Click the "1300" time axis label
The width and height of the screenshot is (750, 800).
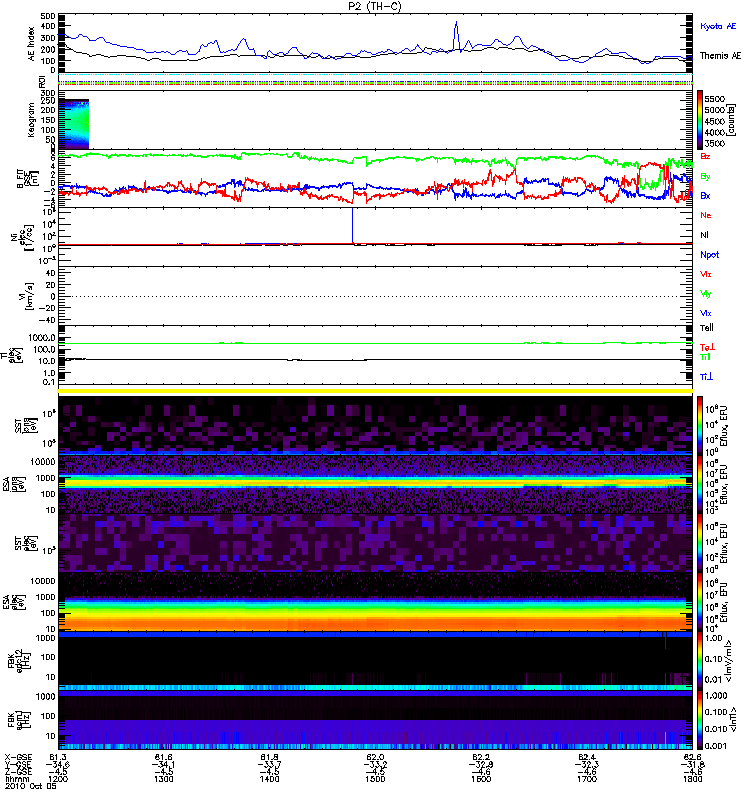(163, 779)
